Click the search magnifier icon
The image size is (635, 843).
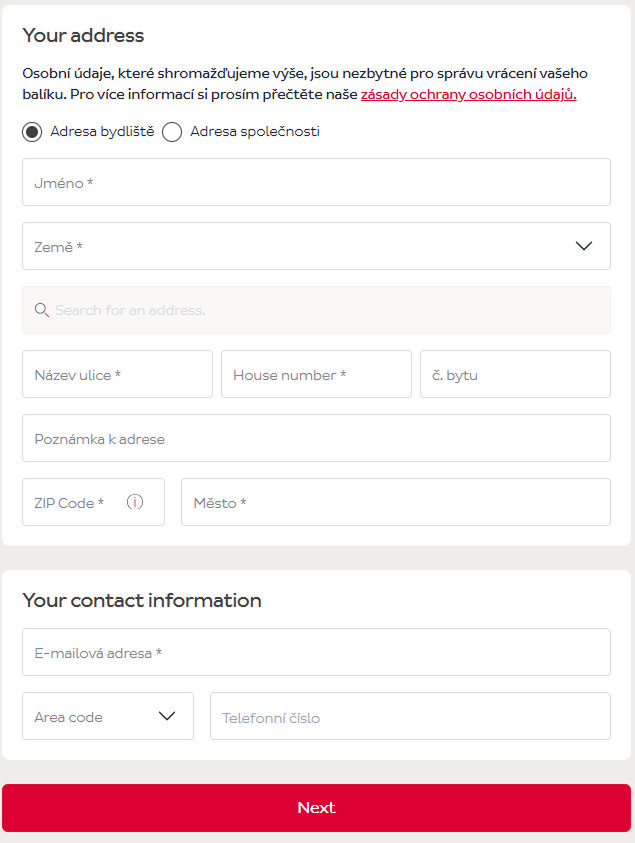(x=42, y=310)
